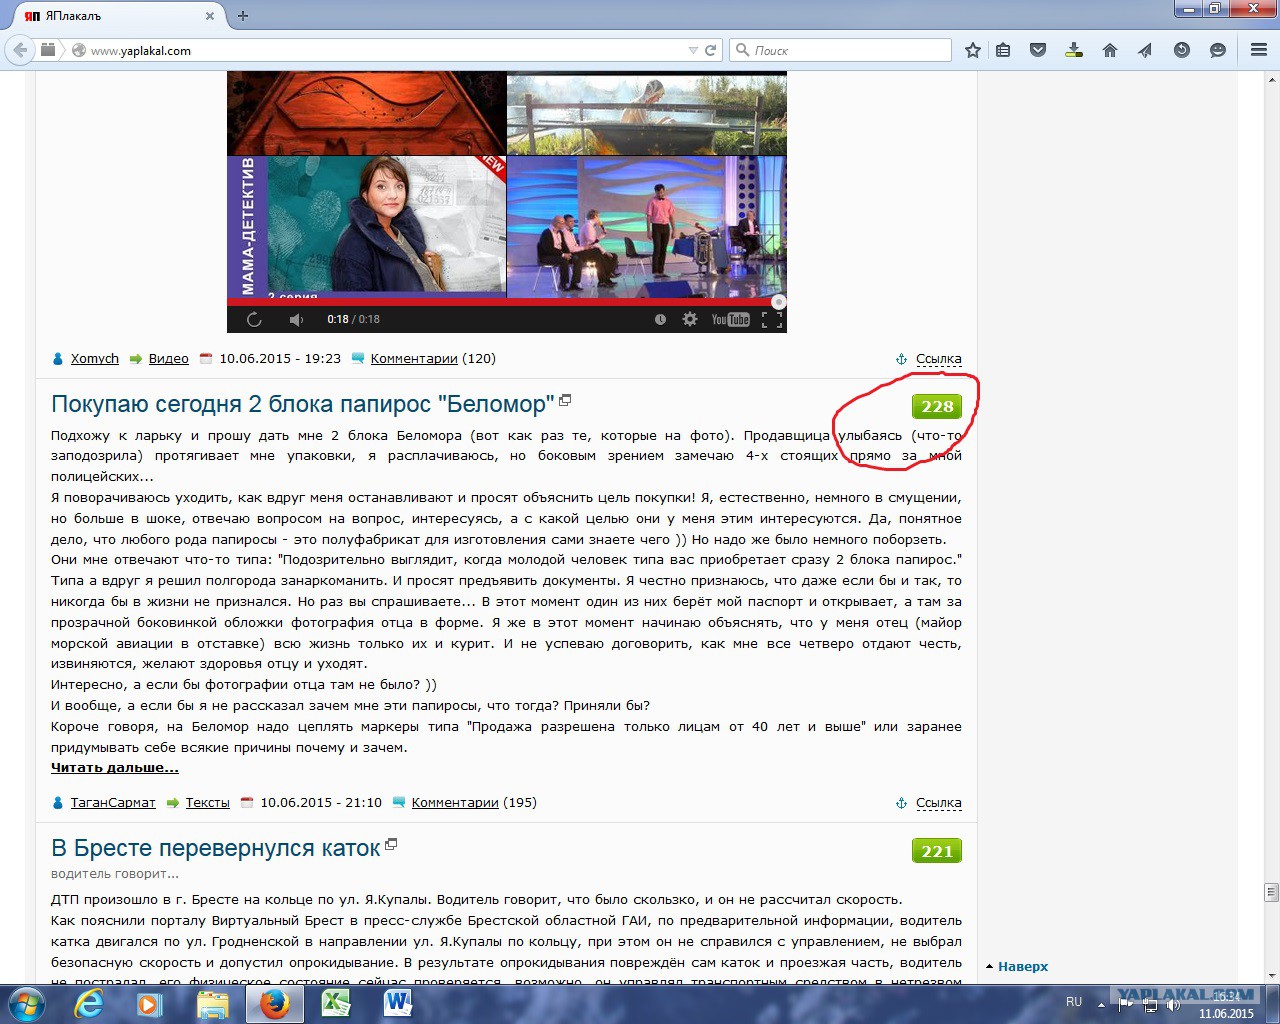The height and width of the screenshot is (1024, 1280).
Task: Click the talk show stage video thumbnail
Action: (x=647, y=226)
